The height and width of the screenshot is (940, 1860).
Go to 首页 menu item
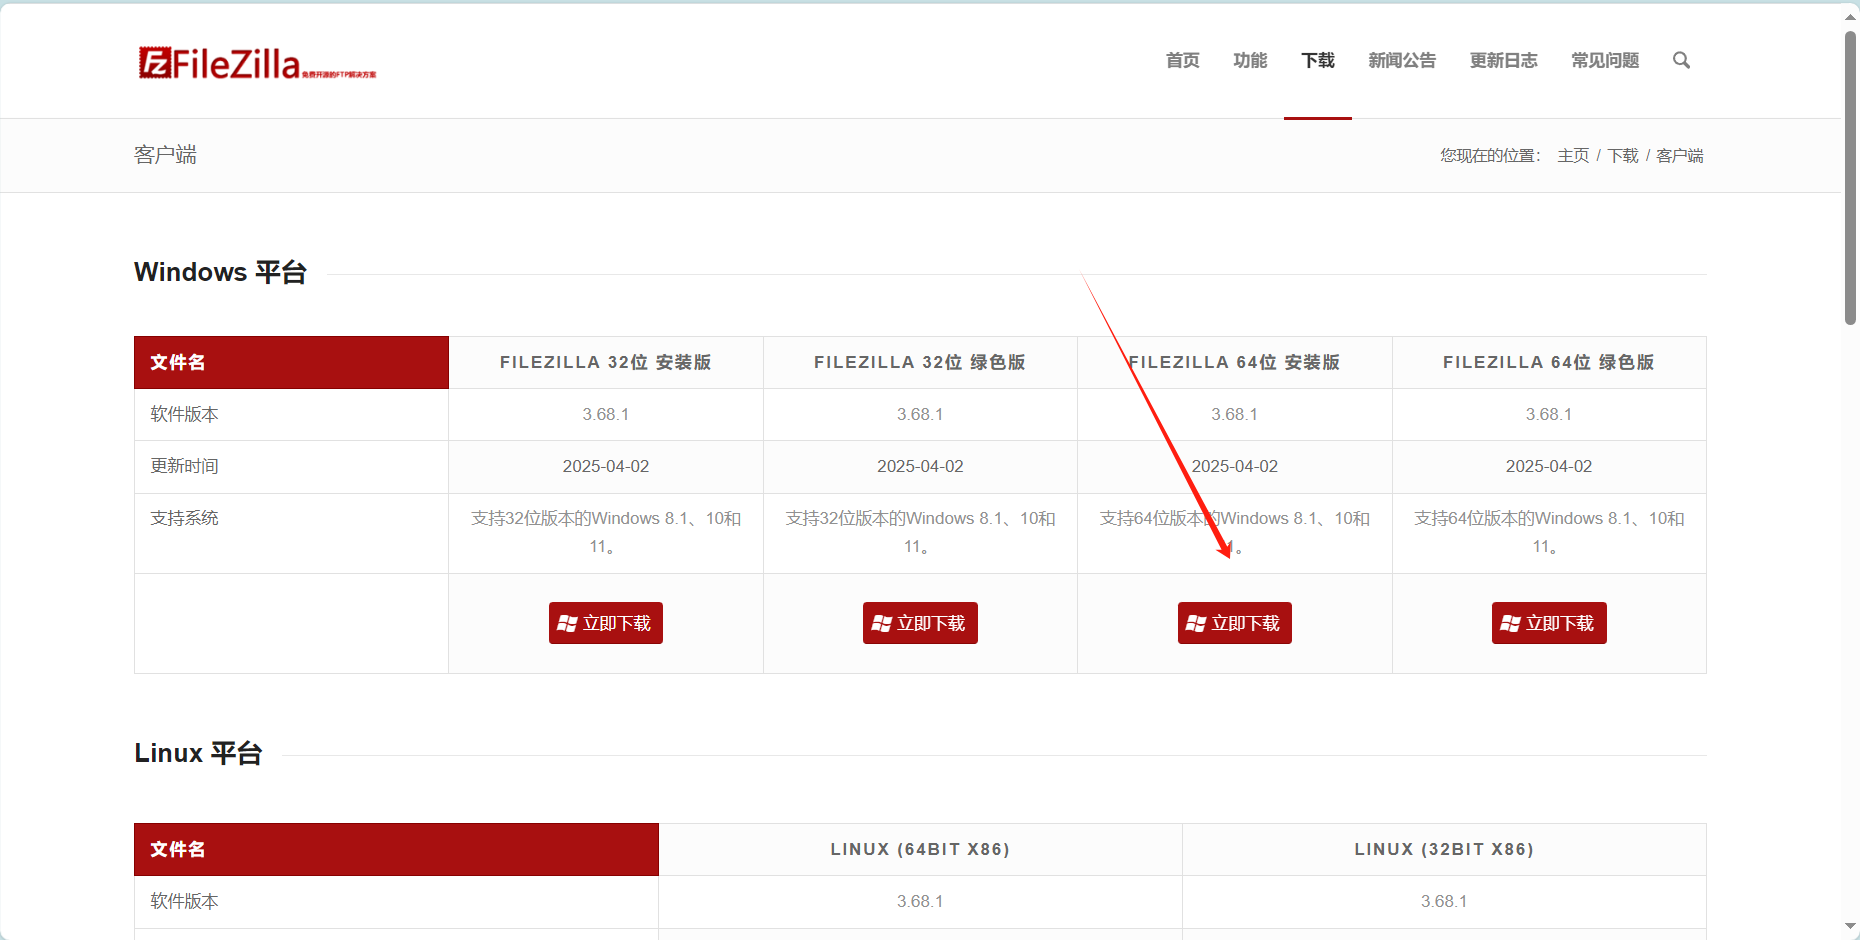pyautogui.click(x=1183, y=60)
